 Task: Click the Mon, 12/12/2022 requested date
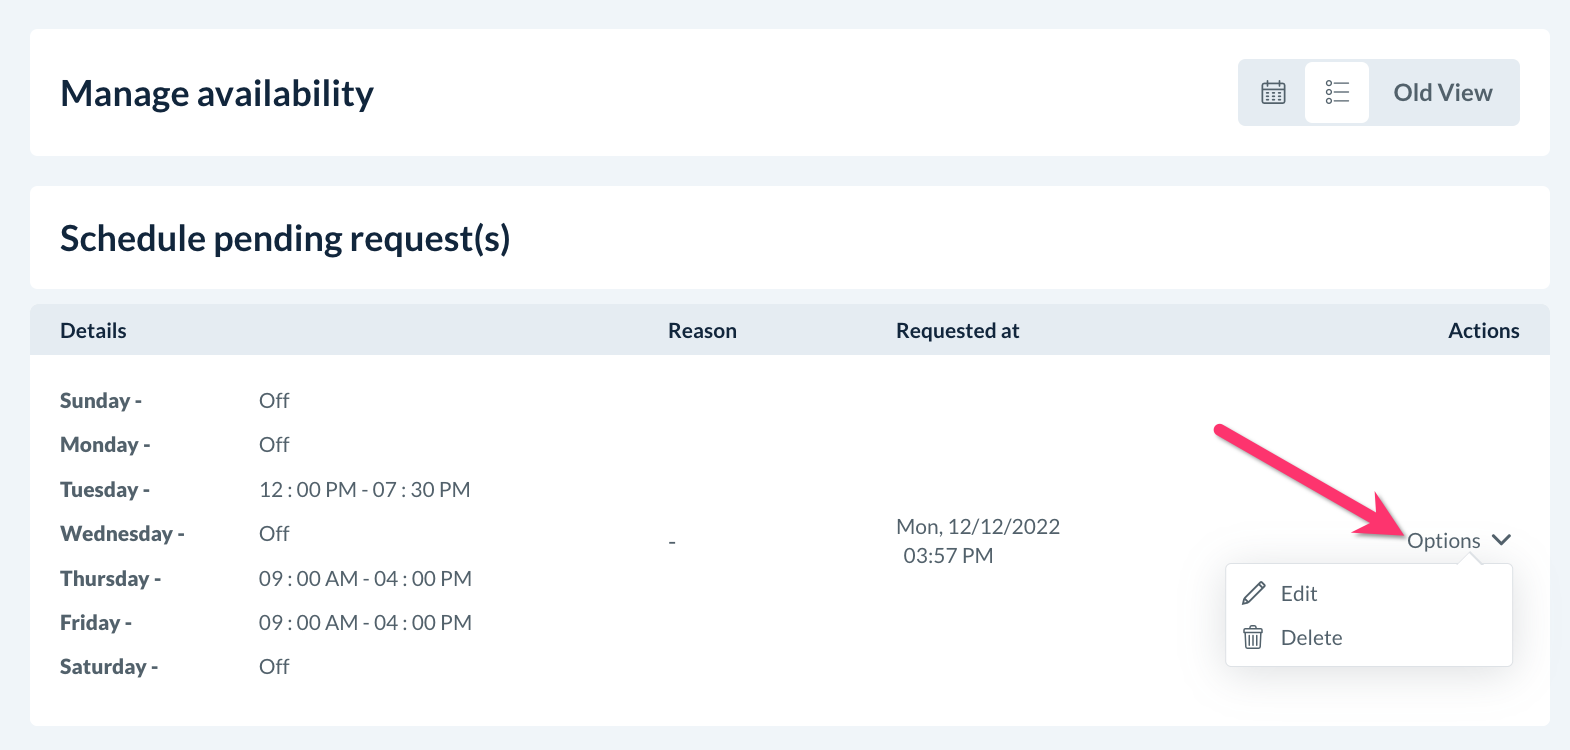977,527
